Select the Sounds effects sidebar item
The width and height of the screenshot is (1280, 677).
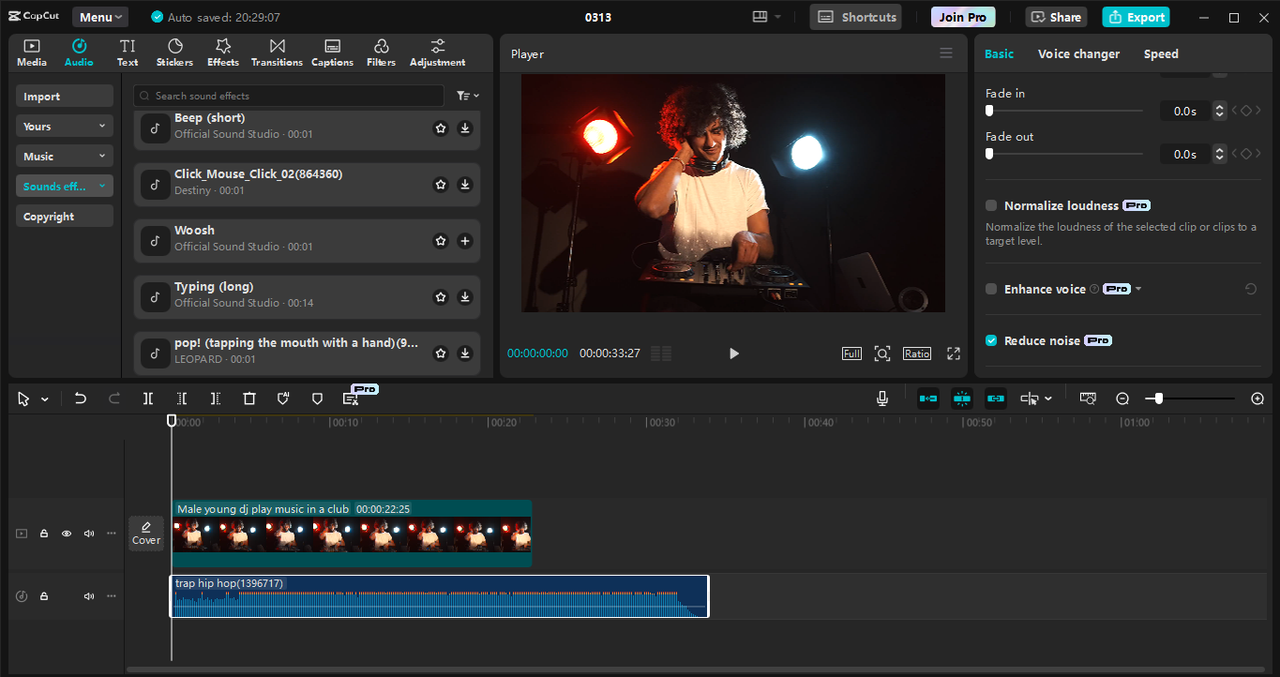[64, 185]
